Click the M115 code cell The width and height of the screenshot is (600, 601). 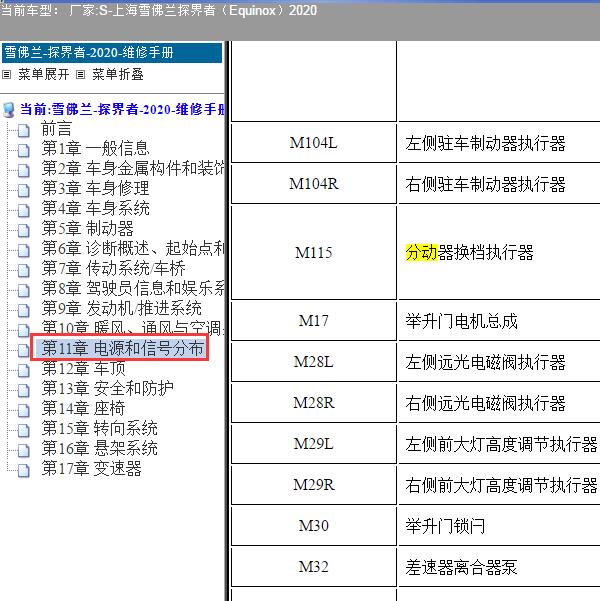(314, 253)
